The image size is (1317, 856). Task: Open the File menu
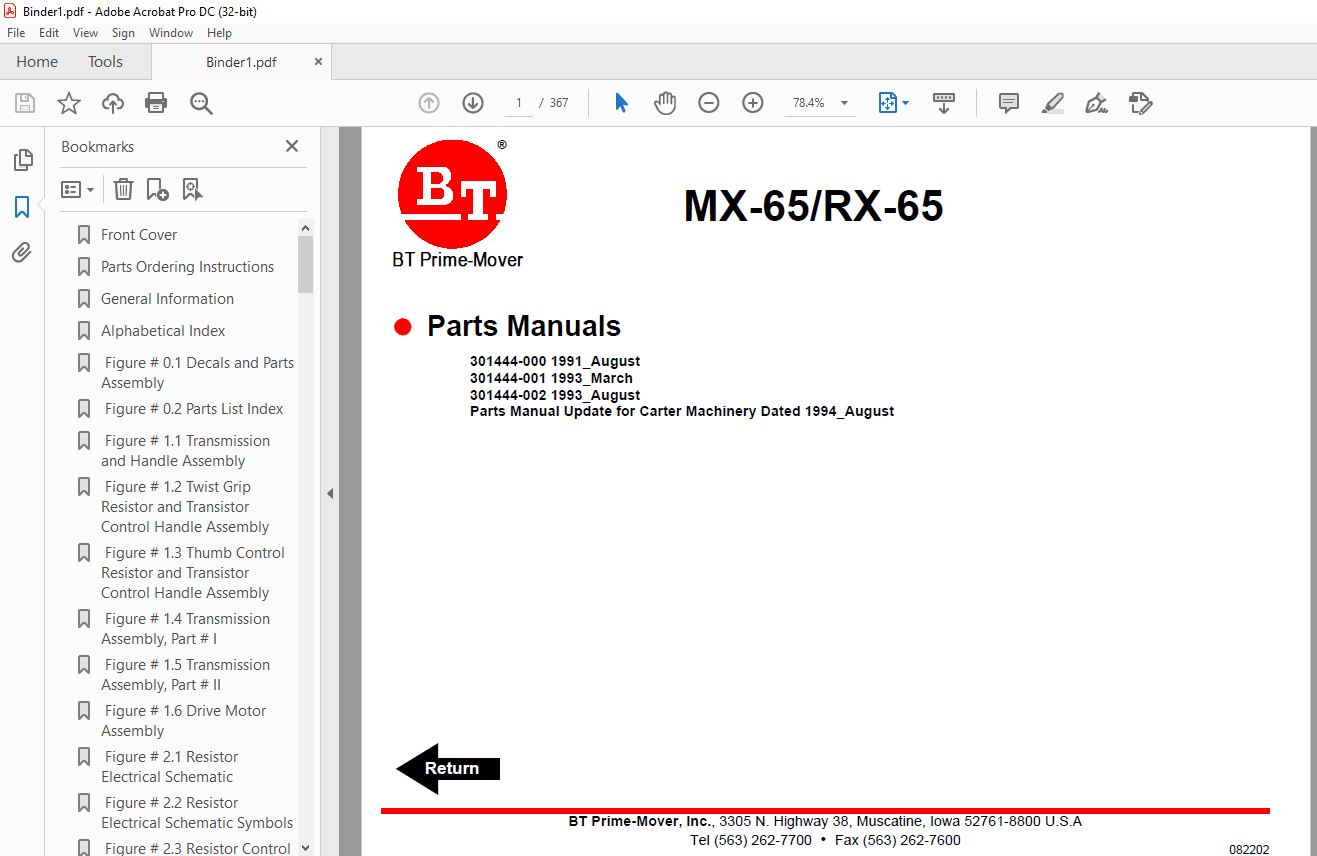click(16, 33)
